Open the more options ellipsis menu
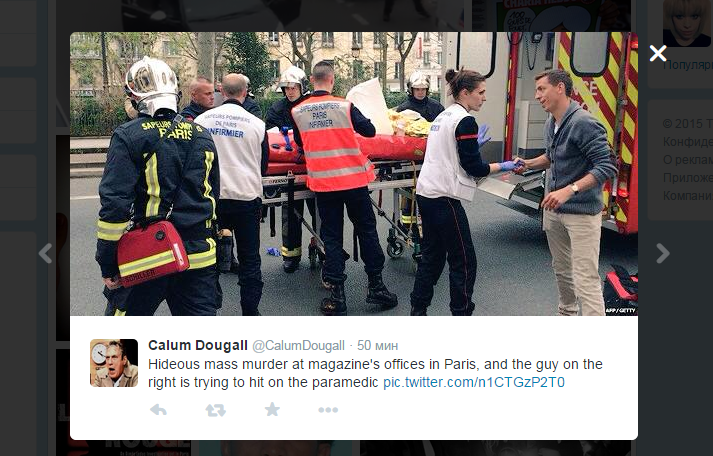713x456 pixels. click(x=328, y=410)
